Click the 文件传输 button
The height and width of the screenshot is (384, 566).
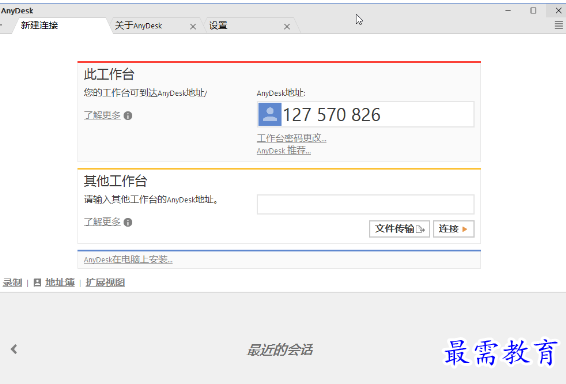399,229
